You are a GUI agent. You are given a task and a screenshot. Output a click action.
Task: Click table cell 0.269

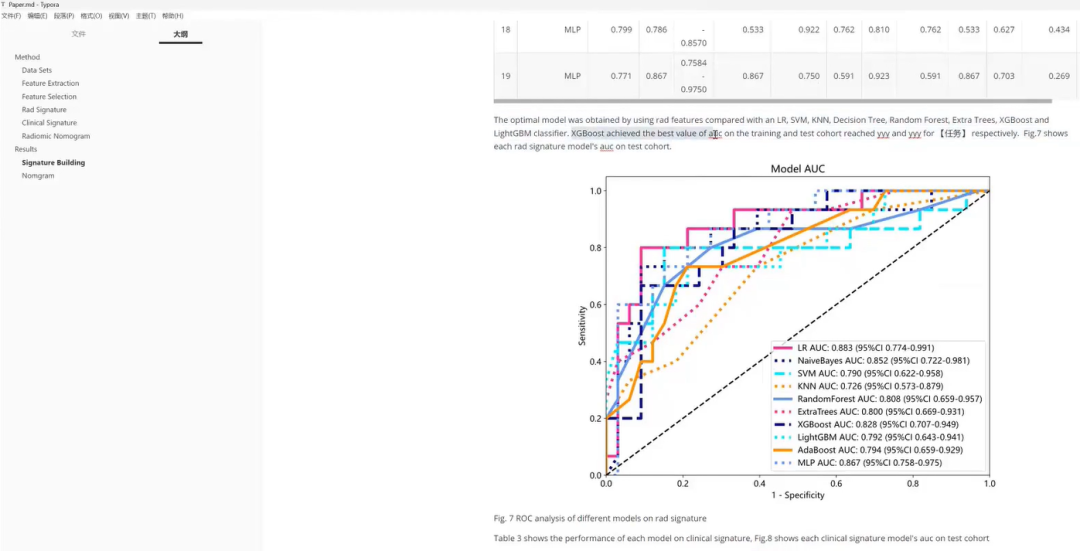(1059, 76)
